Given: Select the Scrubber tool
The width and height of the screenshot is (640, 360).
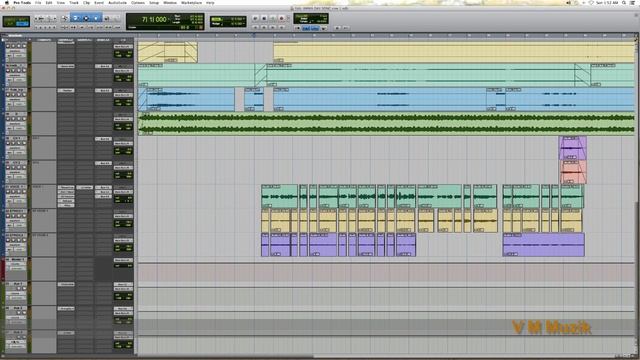Looking at the screenshot, I should tap(107, 18).
